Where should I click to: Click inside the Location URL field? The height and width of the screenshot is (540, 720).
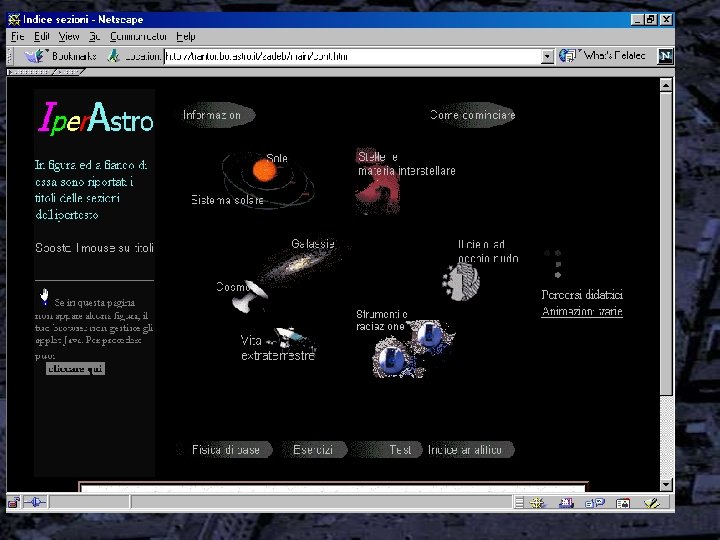point(353,56)
